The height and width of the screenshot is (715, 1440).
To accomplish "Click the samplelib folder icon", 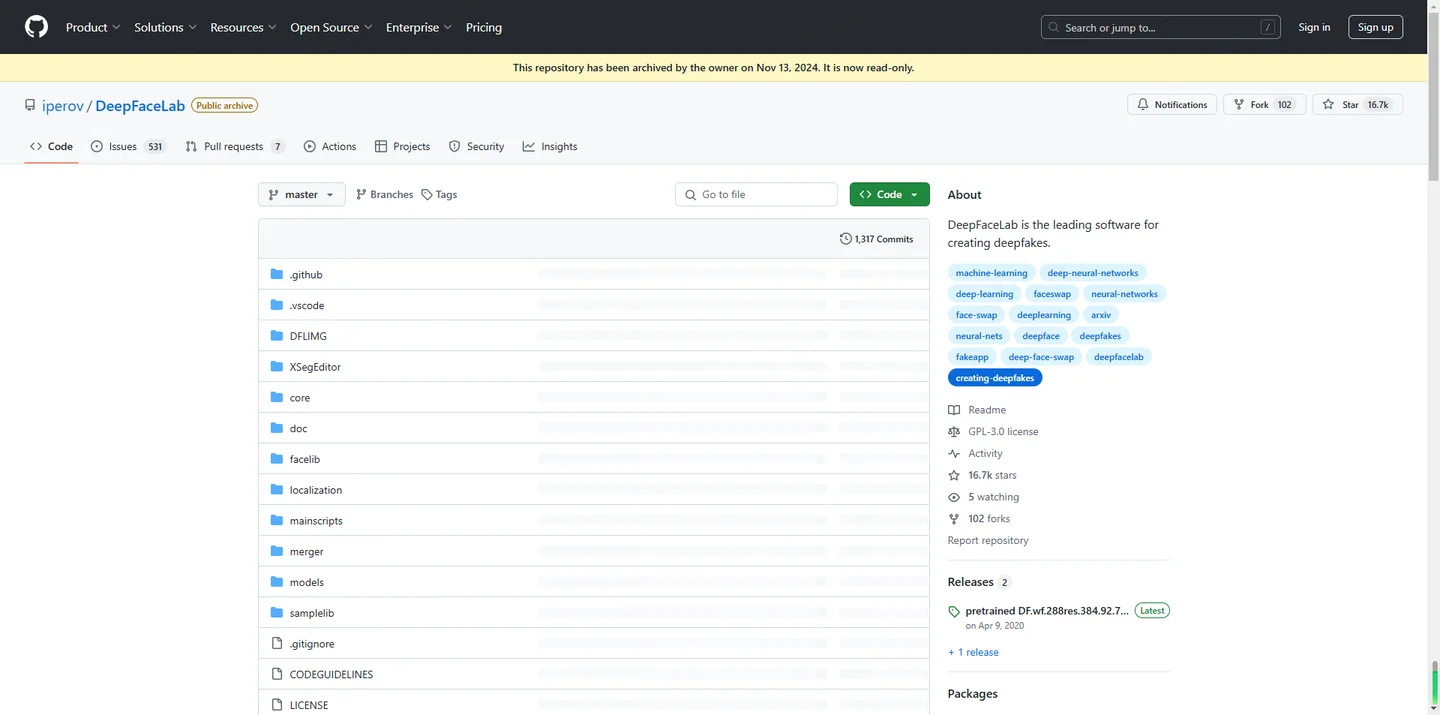I will (x=277, y=613).
